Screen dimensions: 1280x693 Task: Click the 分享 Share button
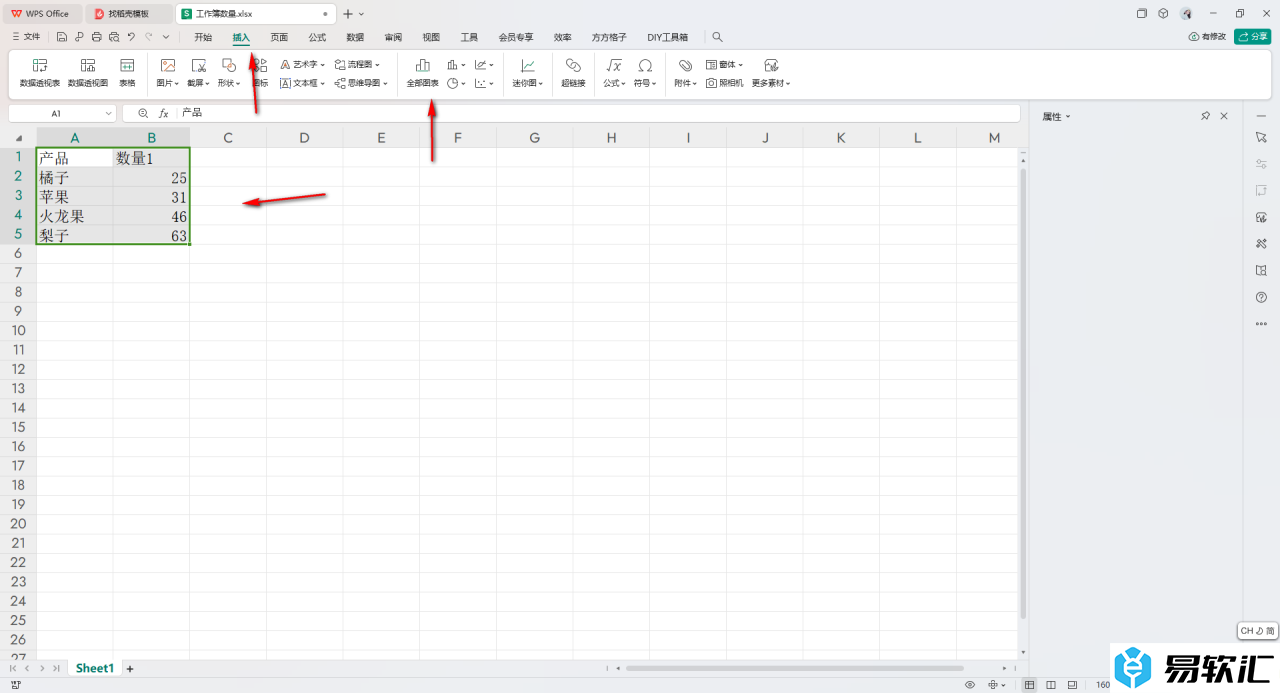tap(1252, 37)
